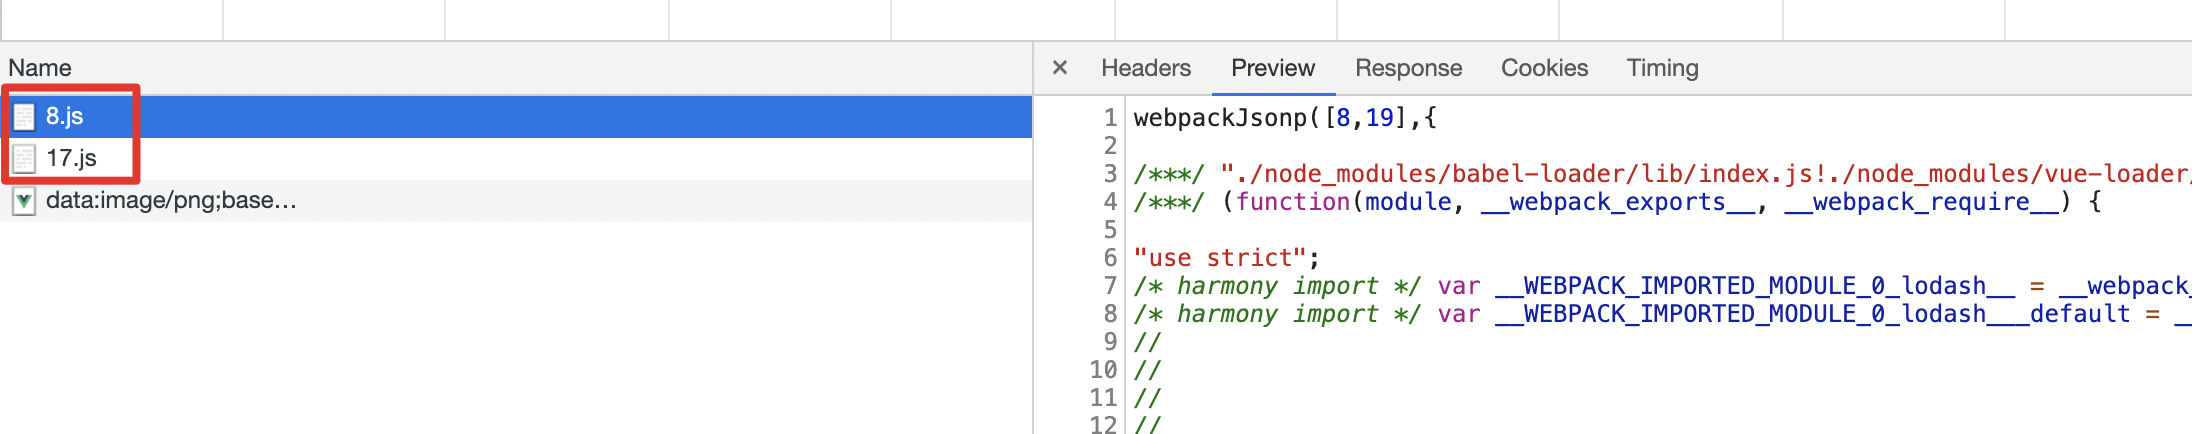
Task: Close the request details pane
Action: coord(1060,68)
